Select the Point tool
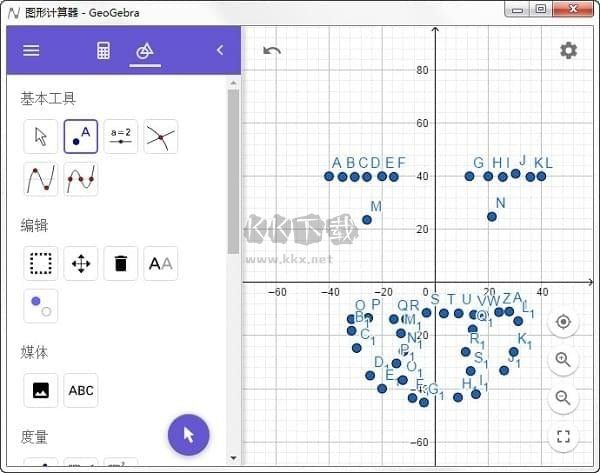 point(81,137)
